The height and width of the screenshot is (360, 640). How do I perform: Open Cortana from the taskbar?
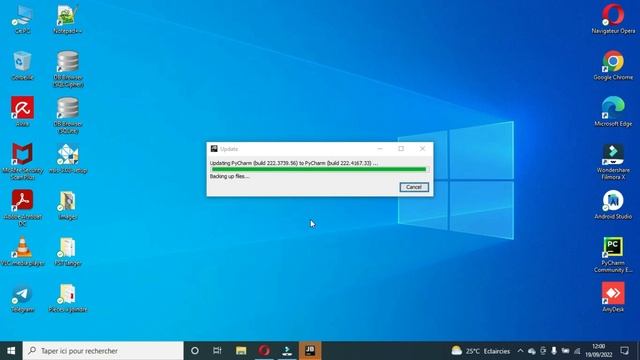[x=195, y=351]
